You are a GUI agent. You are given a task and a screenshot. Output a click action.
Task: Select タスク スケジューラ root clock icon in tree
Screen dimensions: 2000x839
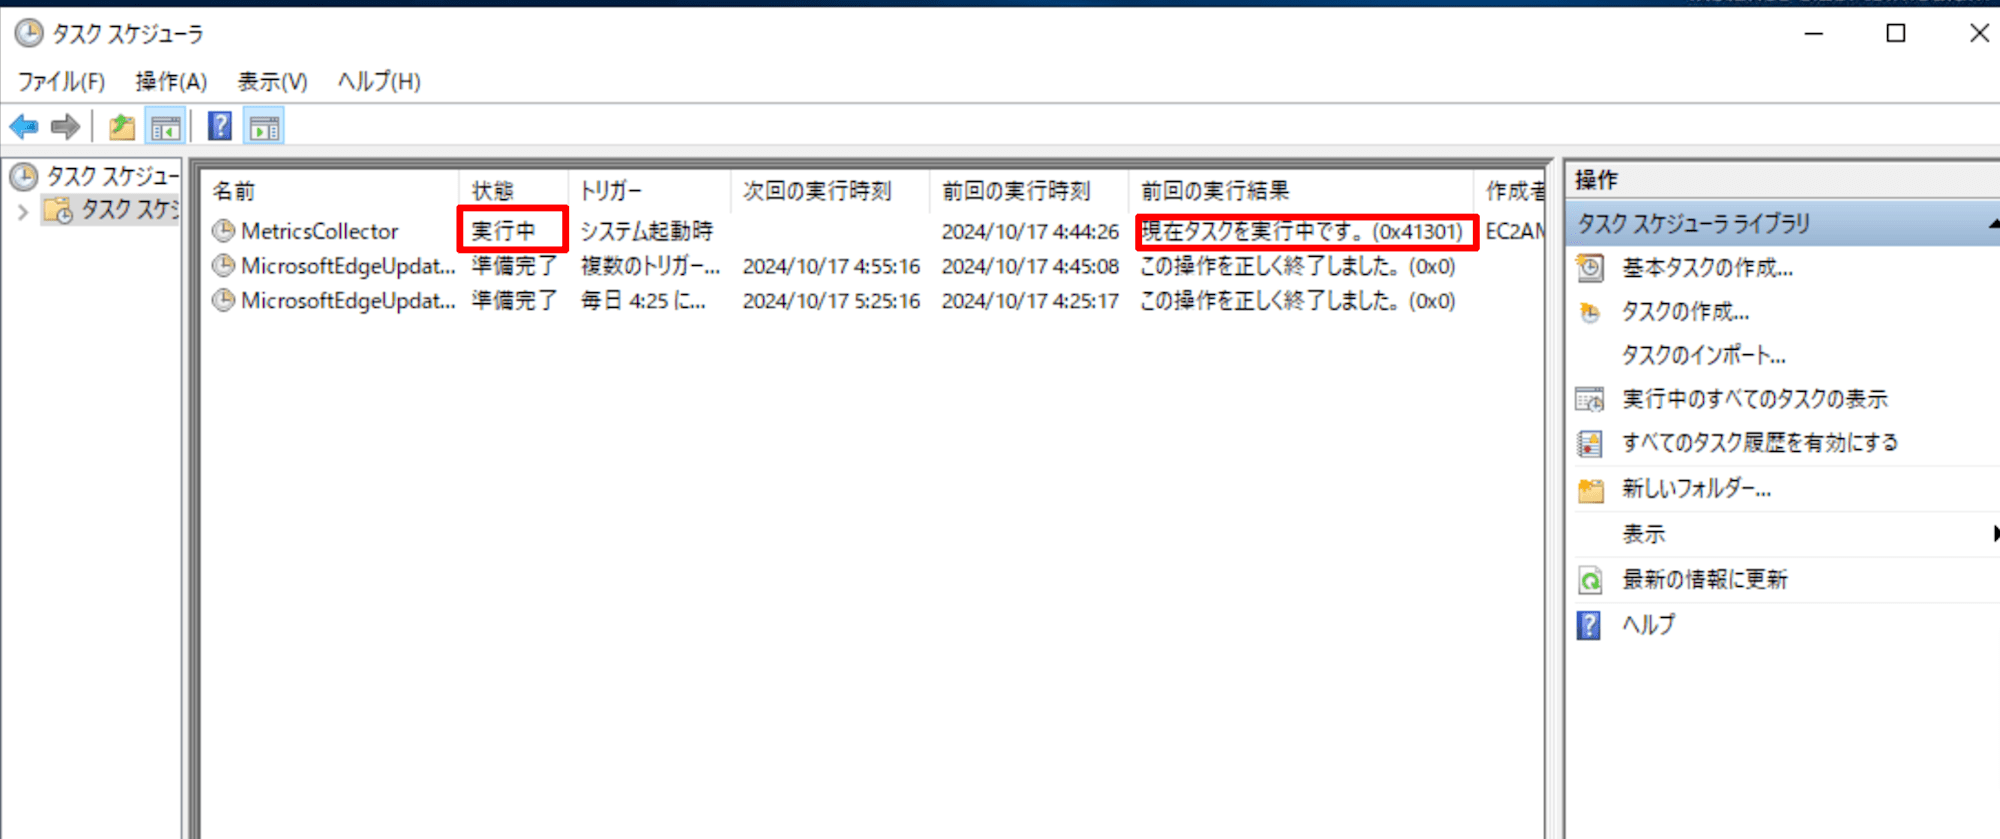[24, 177]
